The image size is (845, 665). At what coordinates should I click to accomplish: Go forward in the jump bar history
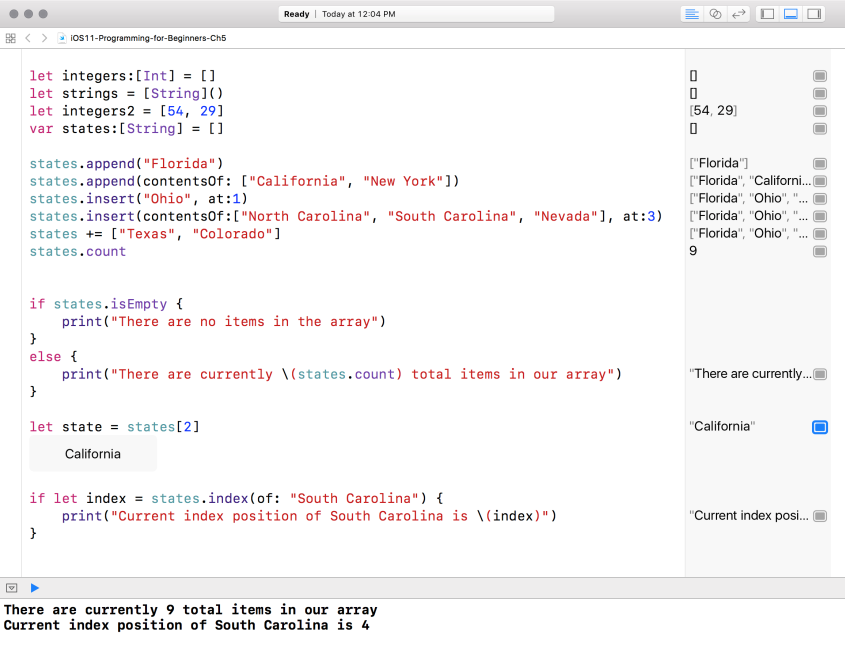pyautogui.click(x=44, y=38)
